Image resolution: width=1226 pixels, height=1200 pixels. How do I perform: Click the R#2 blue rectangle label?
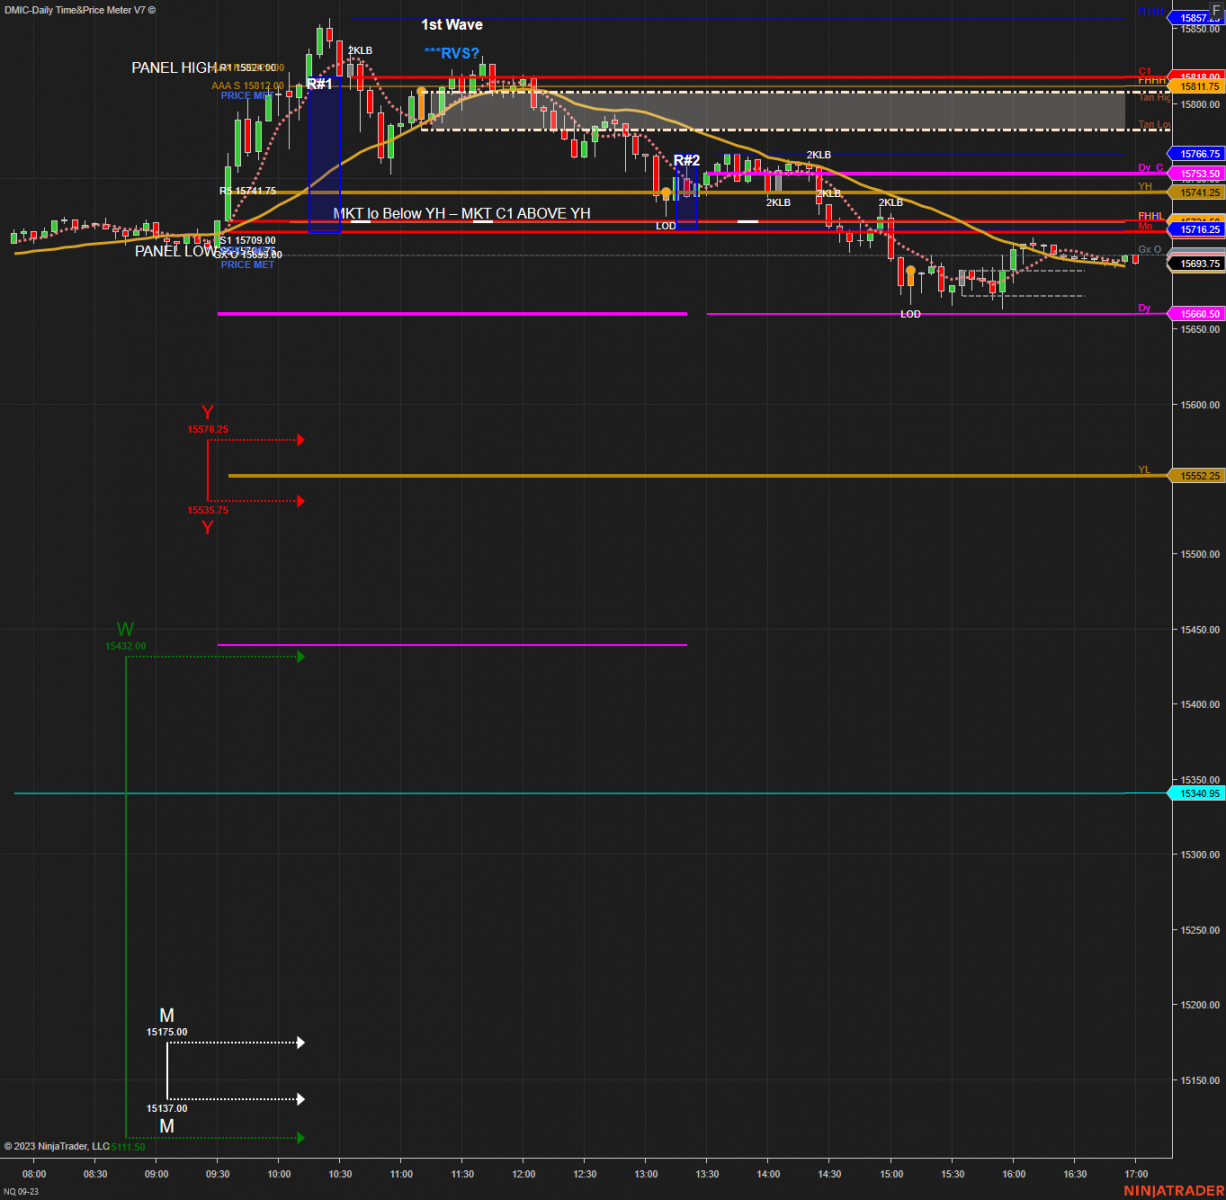pos(687,160)
